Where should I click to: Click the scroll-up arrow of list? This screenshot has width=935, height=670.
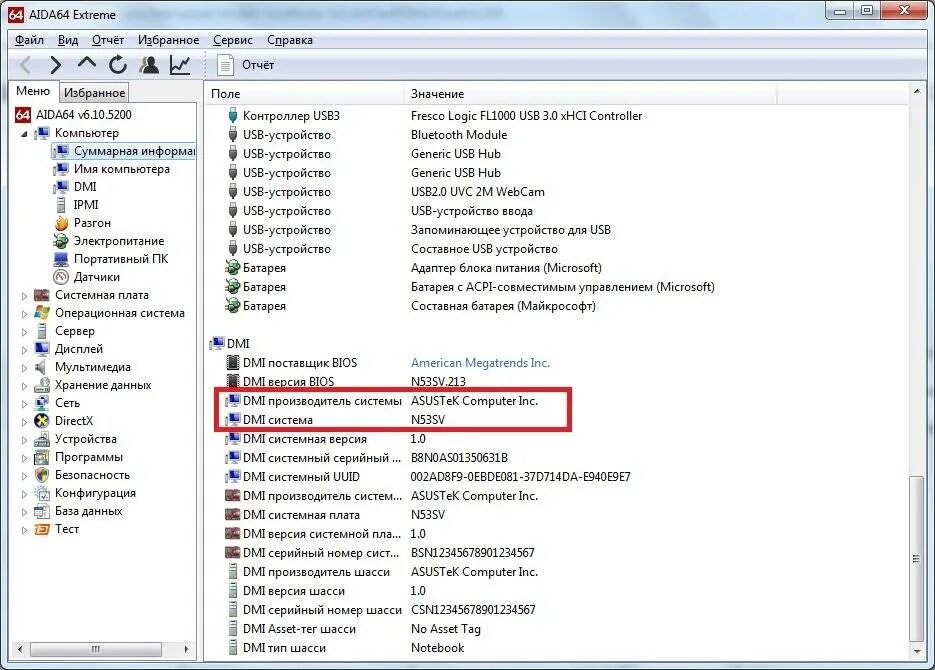917,92
